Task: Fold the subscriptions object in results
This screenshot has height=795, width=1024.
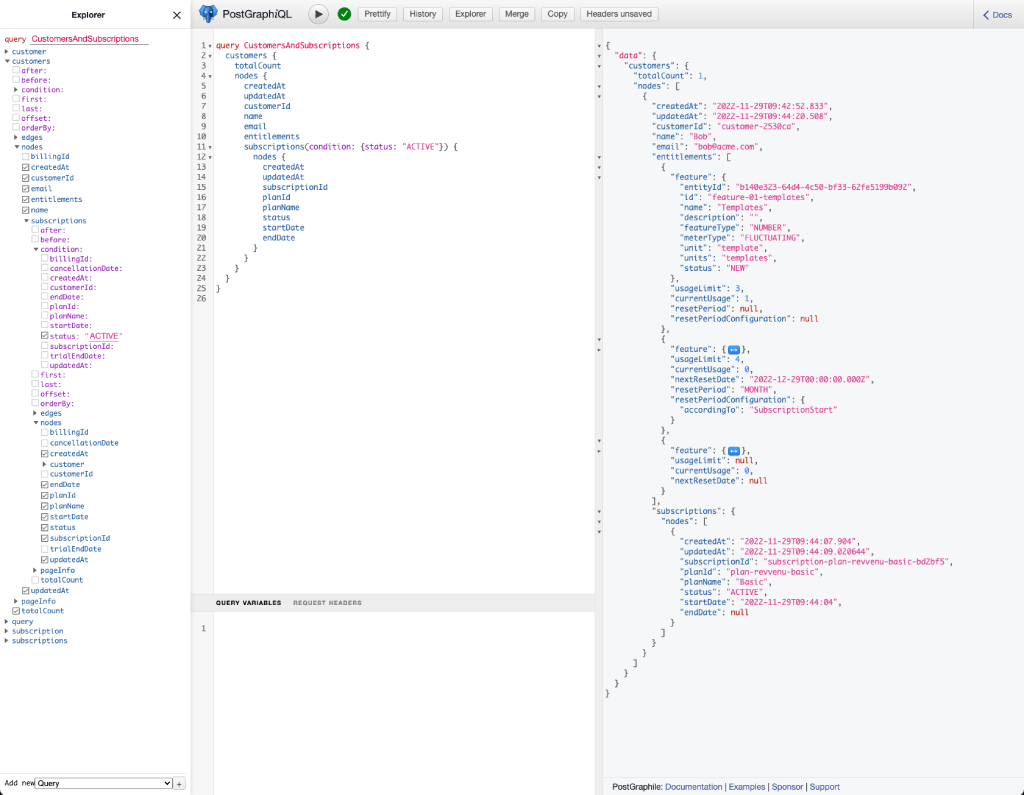Action: 599,511
